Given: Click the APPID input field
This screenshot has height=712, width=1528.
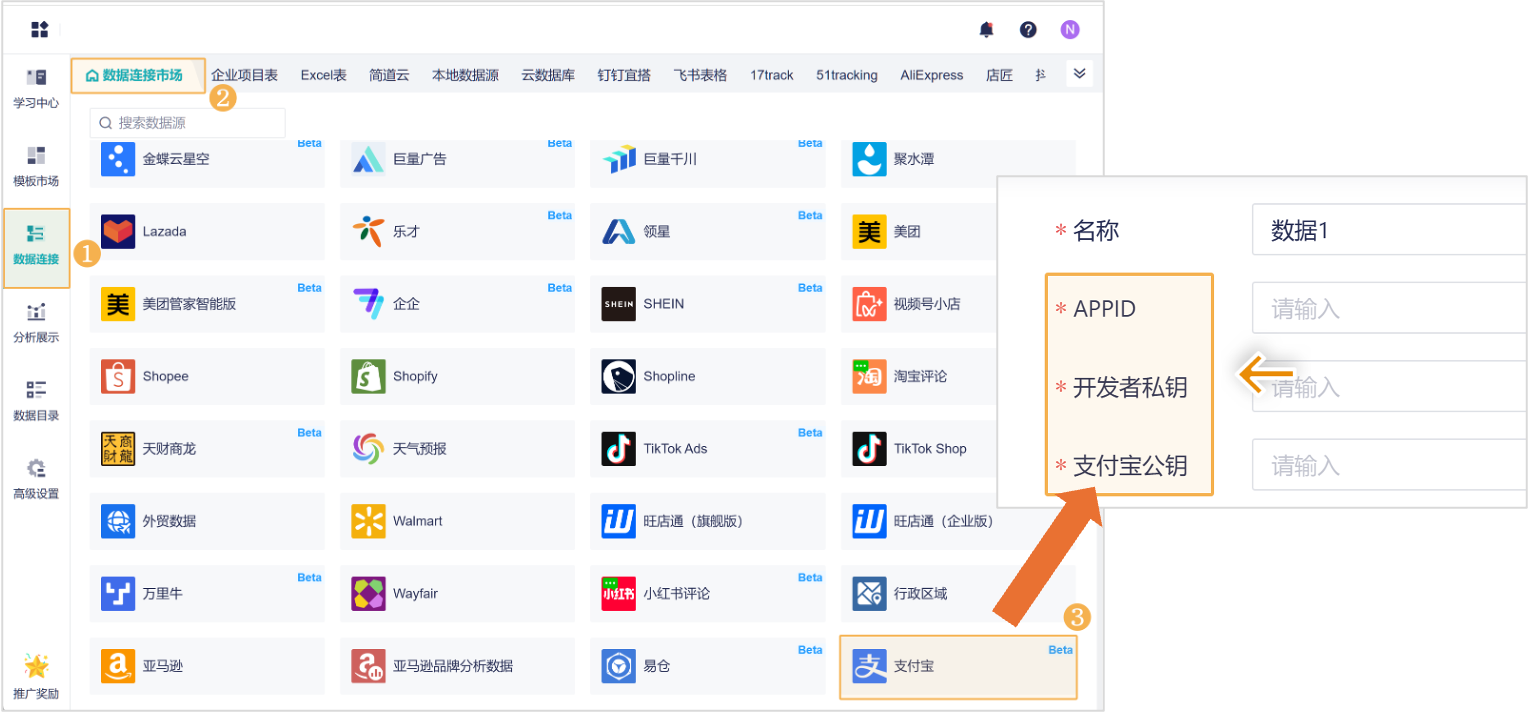Looking at the screenshot, I should (1388, 307).
